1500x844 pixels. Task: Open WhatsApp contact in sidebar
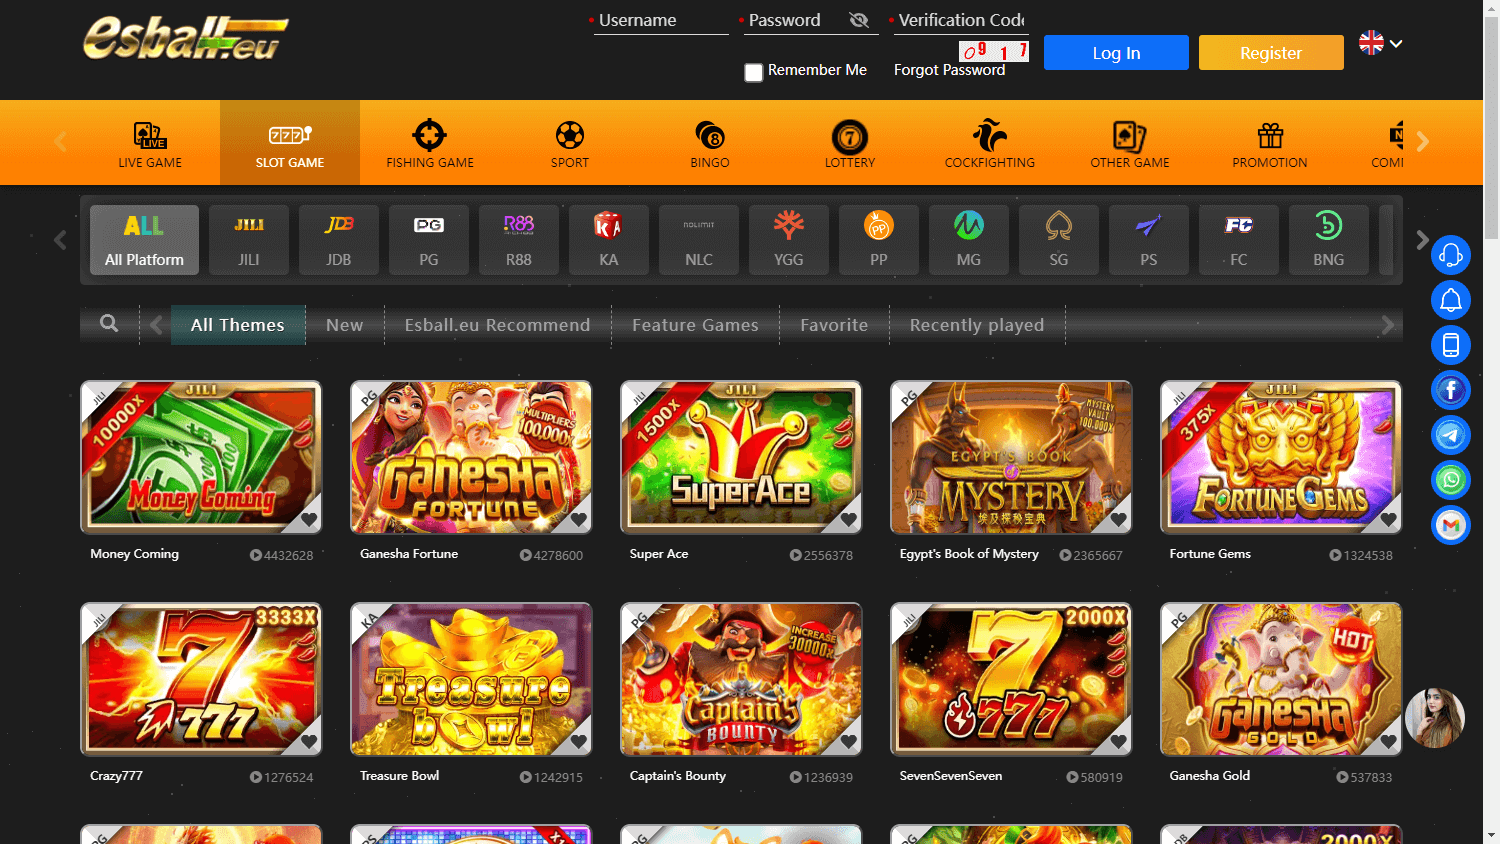[1451, 480]
